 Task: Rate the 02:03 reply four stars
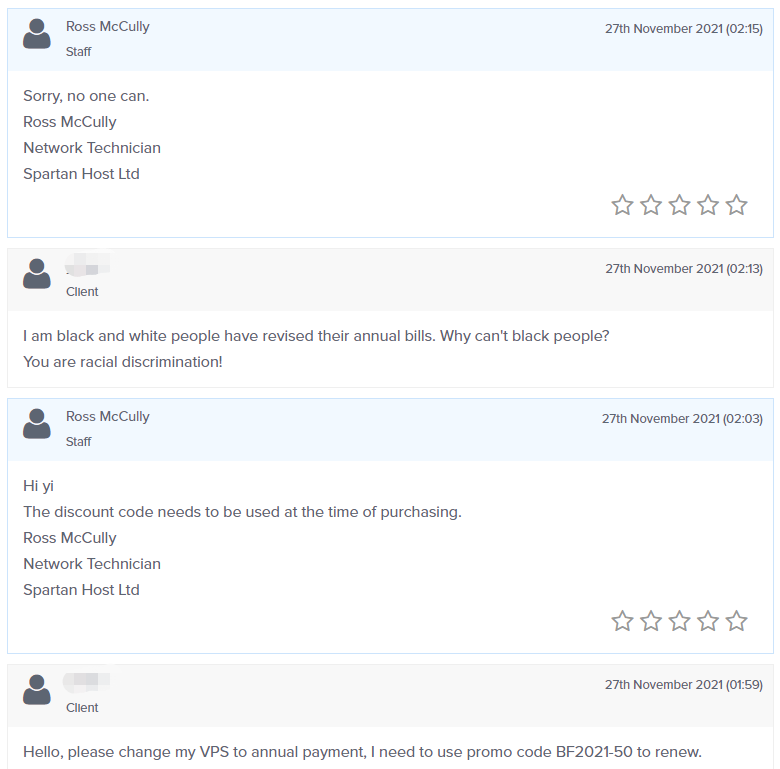pos(708,621)
